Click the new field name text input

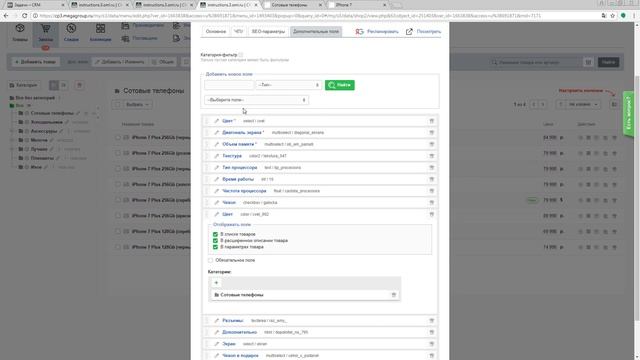click(229, 85)
